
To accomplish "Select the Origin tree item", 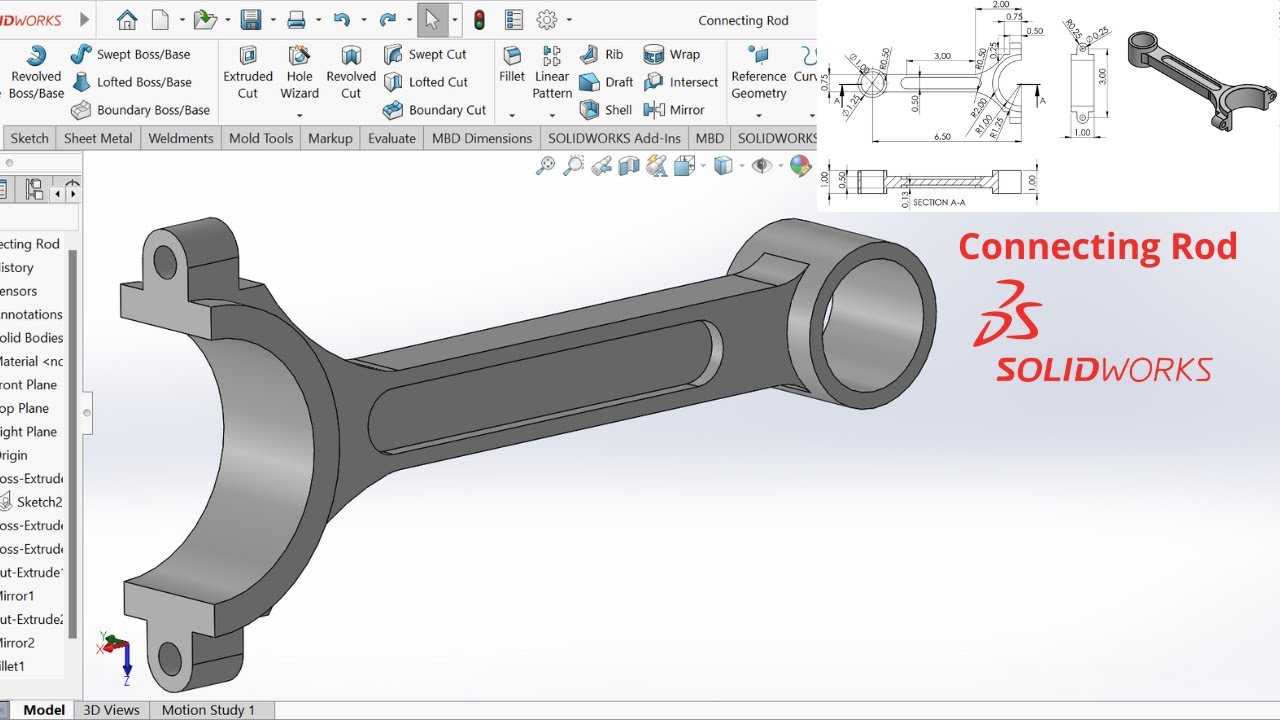I will (x=14, y=455).
